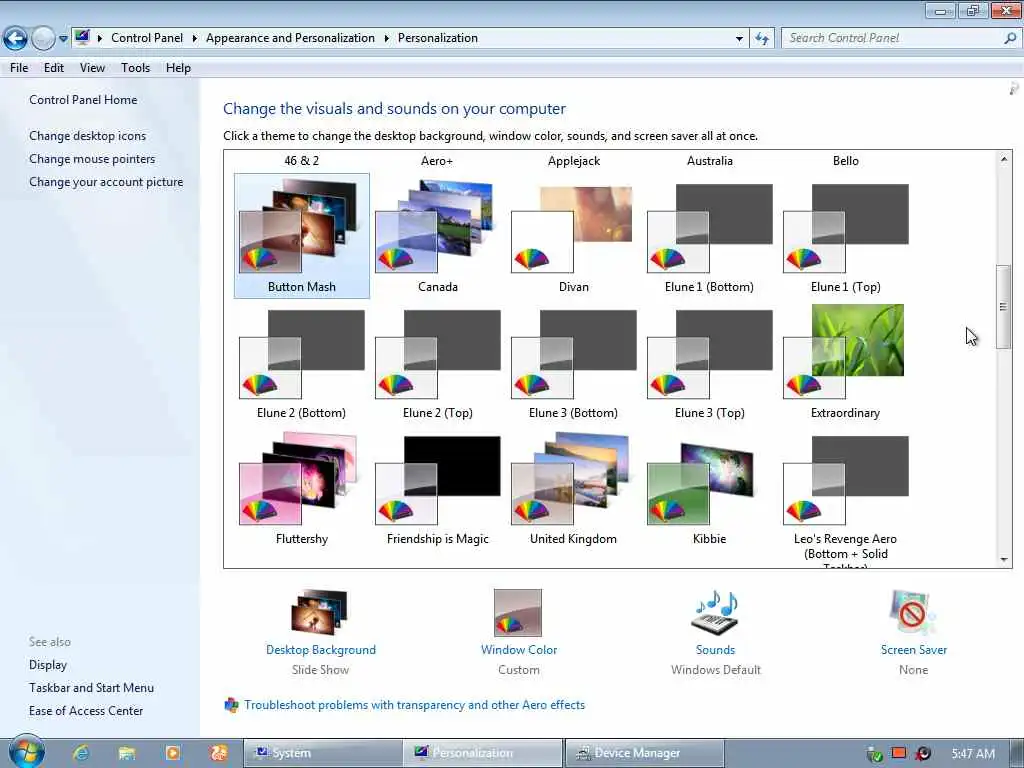
Task: Open Windows Explorer from the taskbar
Action: [x=127, y=753]
